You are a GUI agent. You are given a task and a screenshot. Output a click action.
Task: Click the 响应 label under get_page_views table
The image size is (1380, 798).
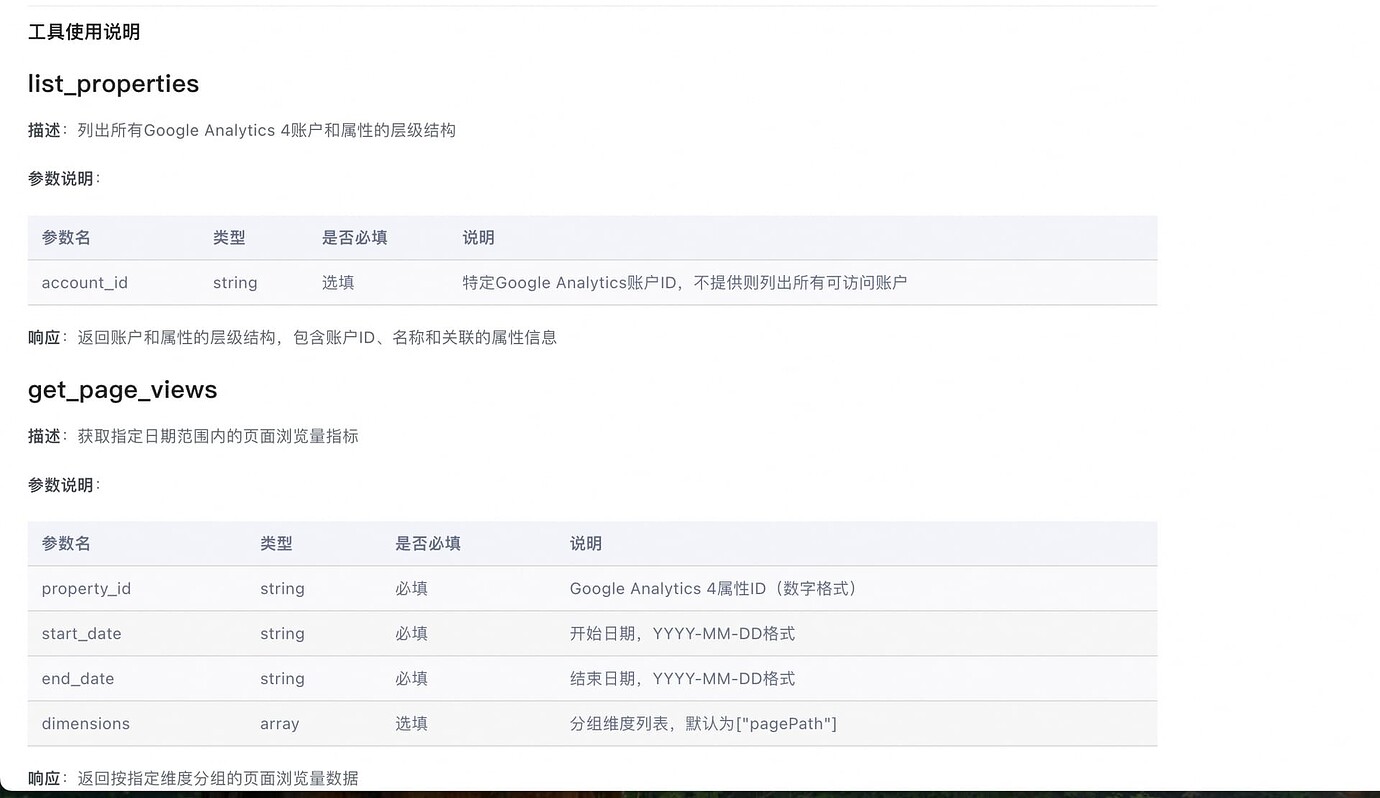click(44, 777)
